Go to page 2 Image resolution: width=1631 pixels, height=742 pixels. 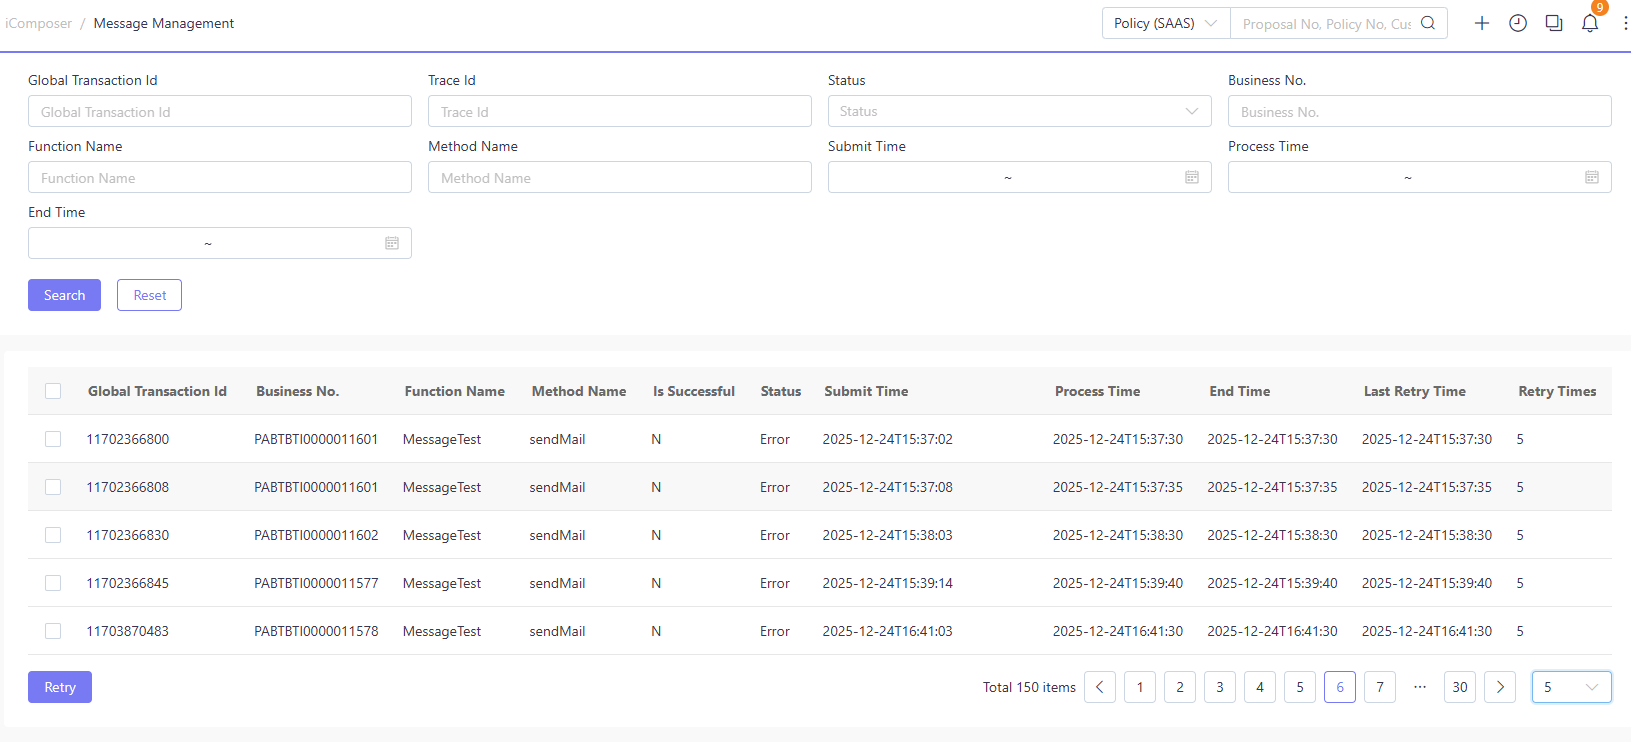click(1180, 687)
